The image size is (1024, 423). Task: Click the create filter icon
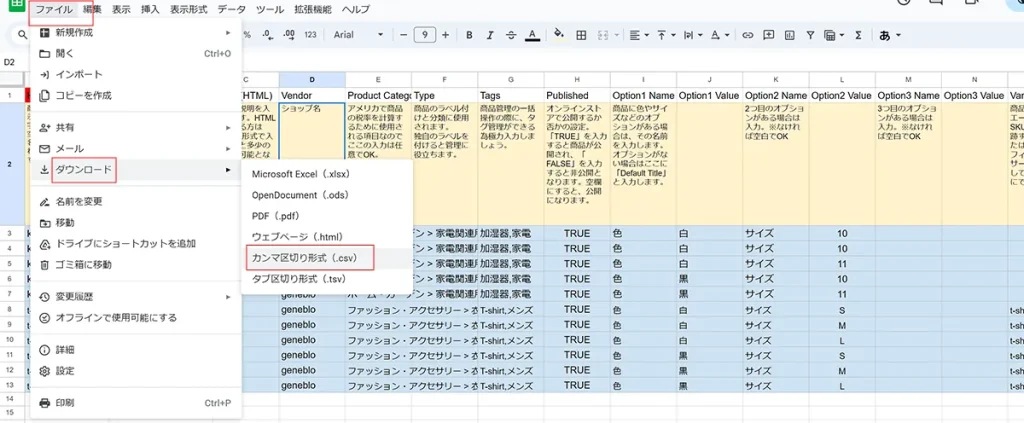click(810, 35)
